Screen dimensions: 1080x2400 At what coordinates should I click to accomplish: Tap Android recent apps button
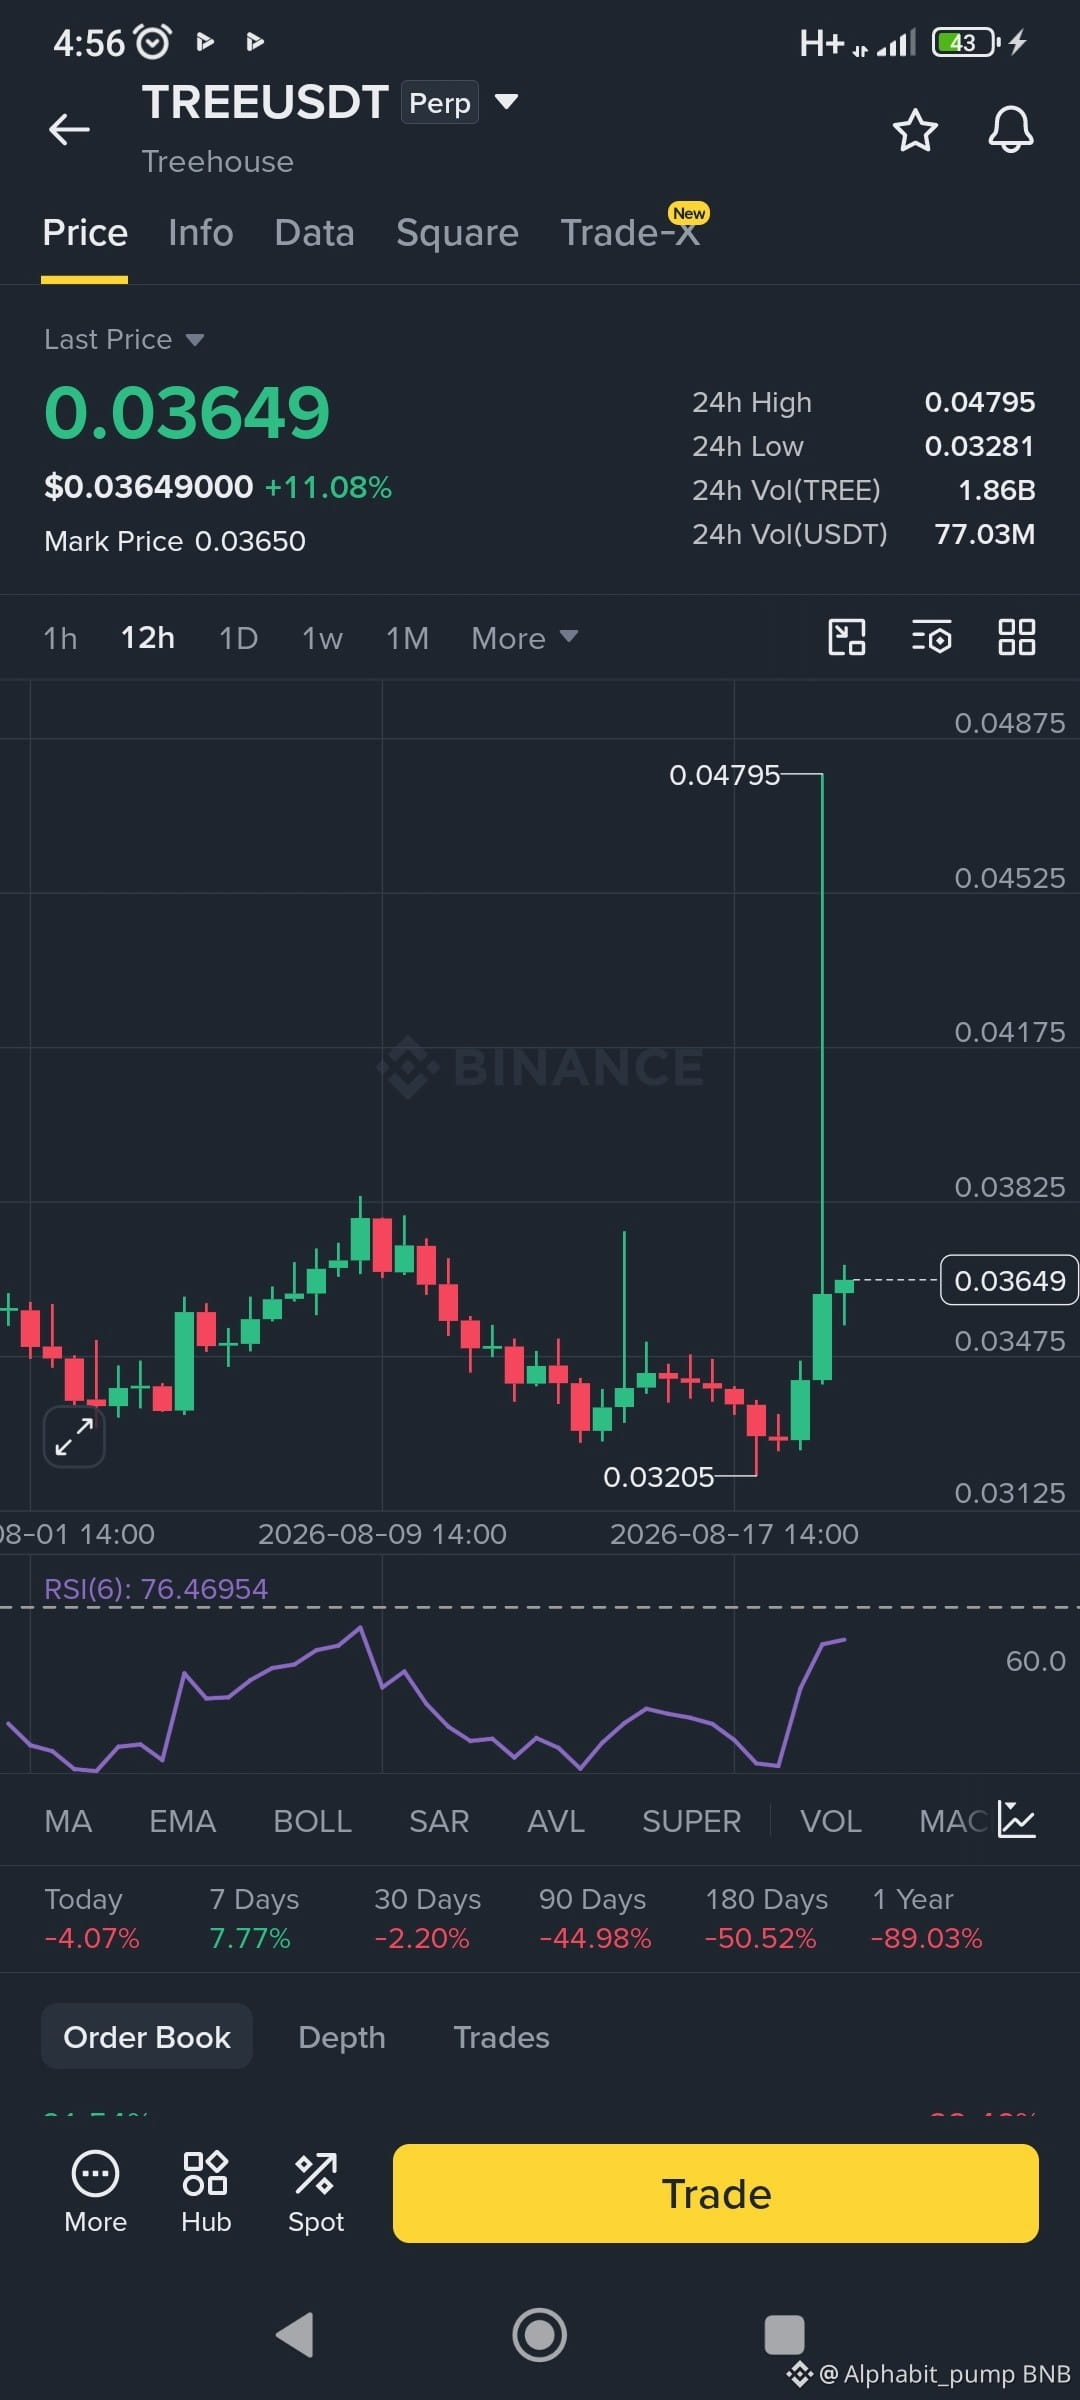(x=784, y=2335)
